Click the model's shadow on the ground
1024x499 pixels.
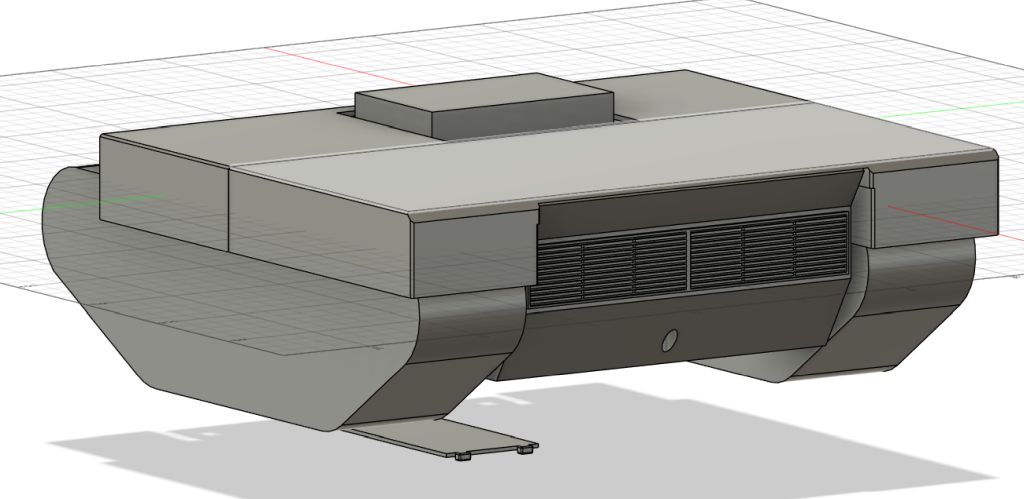[700, 440]
